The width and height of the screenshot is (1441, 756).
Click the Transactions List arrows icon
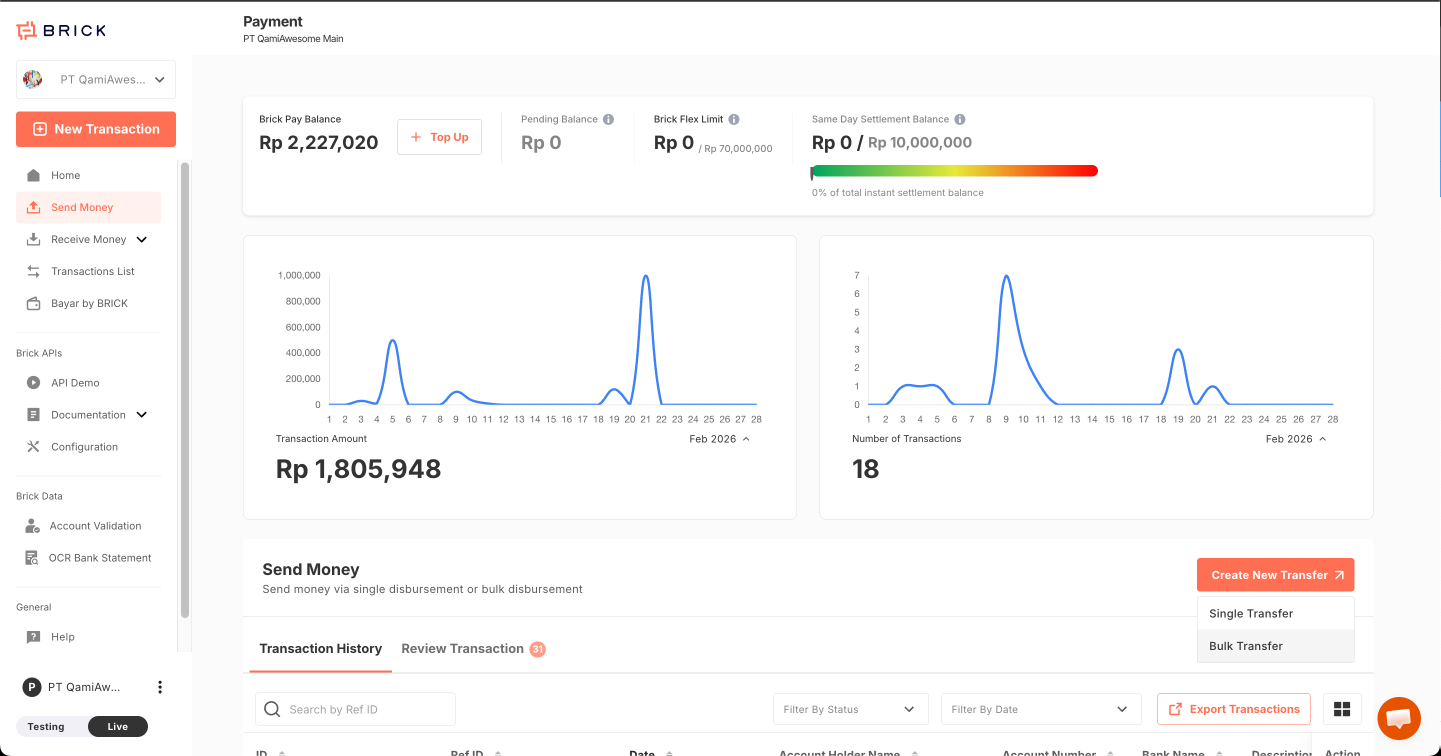33,271
